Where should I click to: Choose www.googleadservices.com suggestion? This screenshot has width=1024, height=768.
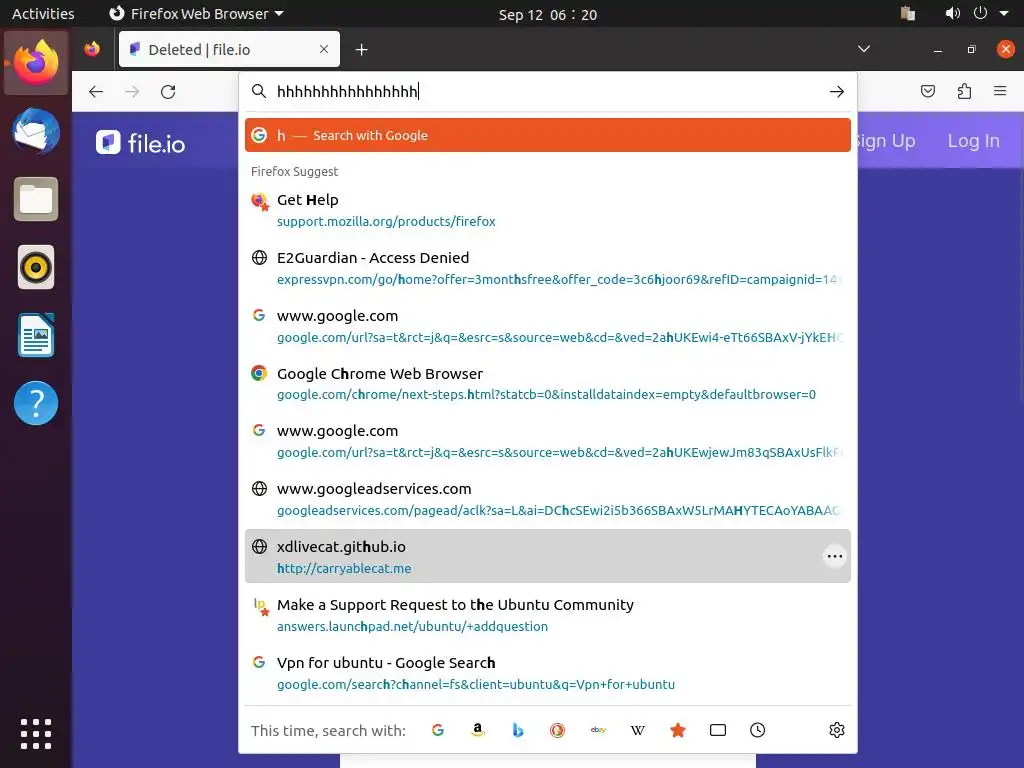(547, 499)
